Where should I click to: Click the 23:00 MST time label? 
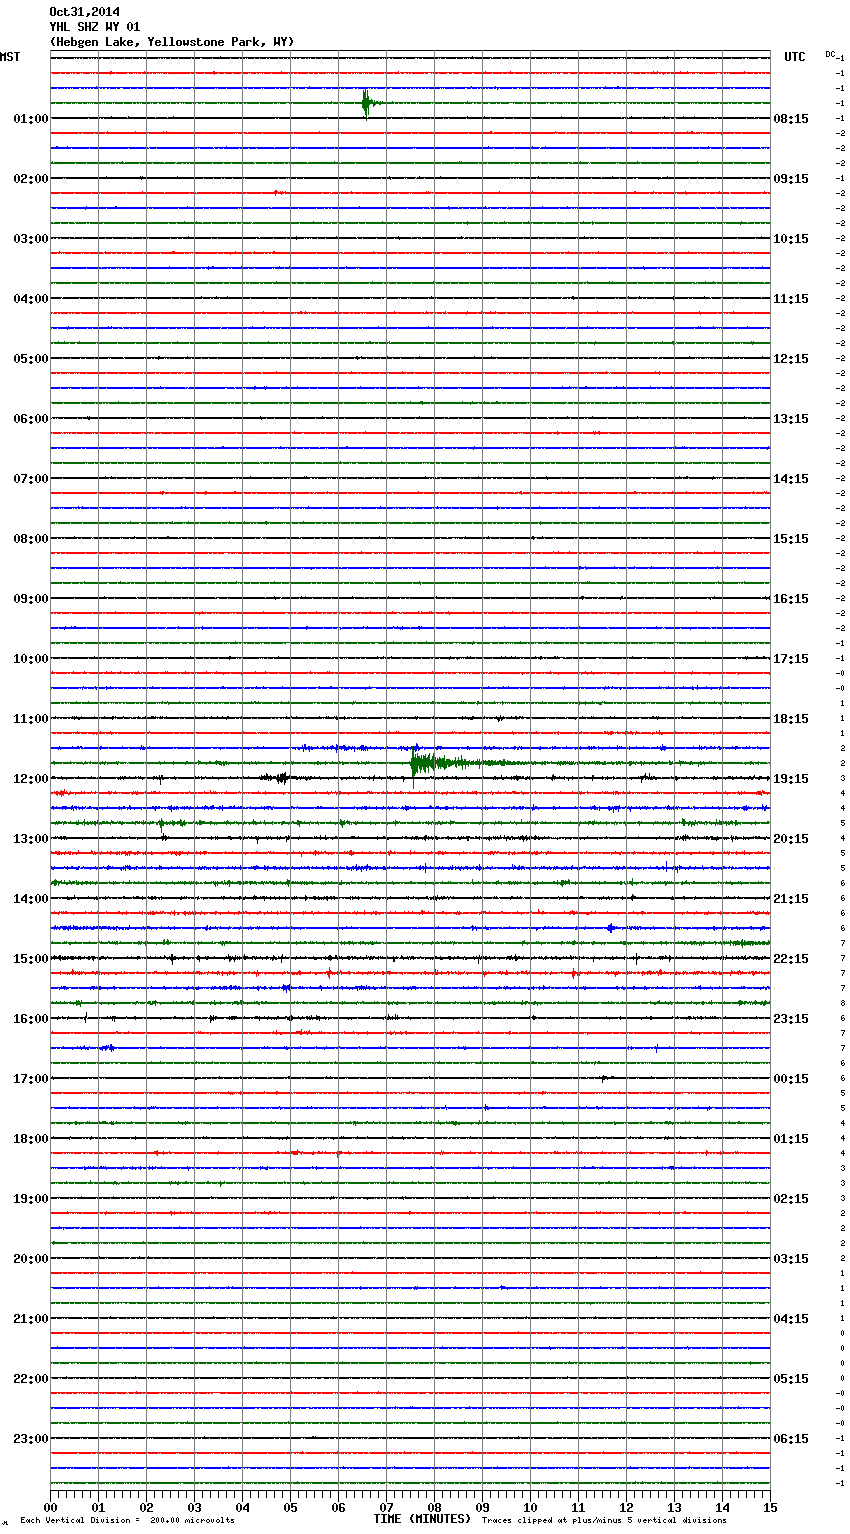point(31,1439)
